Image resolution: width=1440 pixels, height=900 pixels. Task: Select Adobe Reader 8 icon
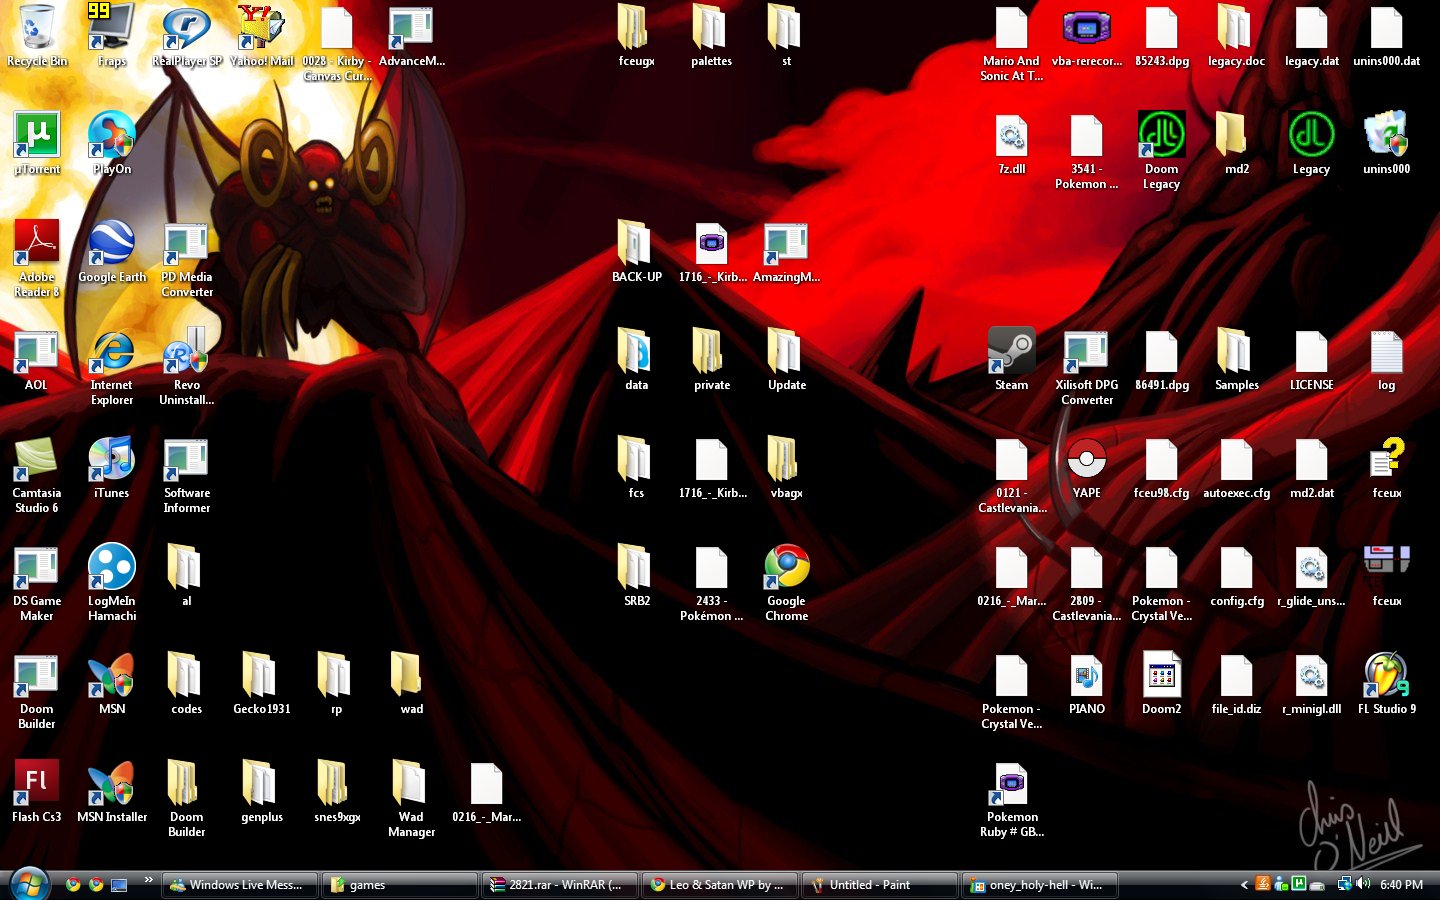coord(37,259)
